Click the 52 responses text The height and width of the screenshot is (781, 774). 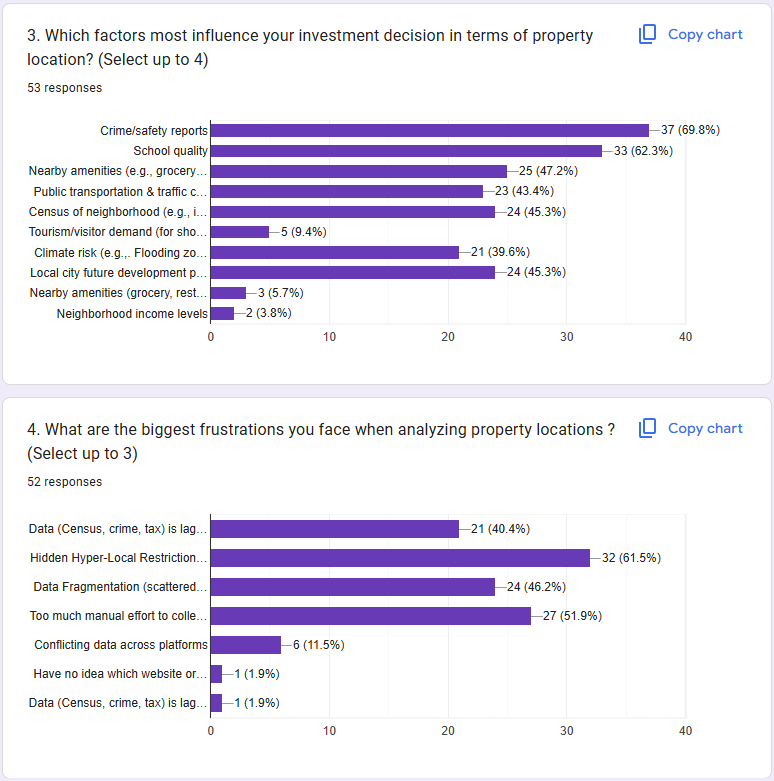(x=65, y=482)
